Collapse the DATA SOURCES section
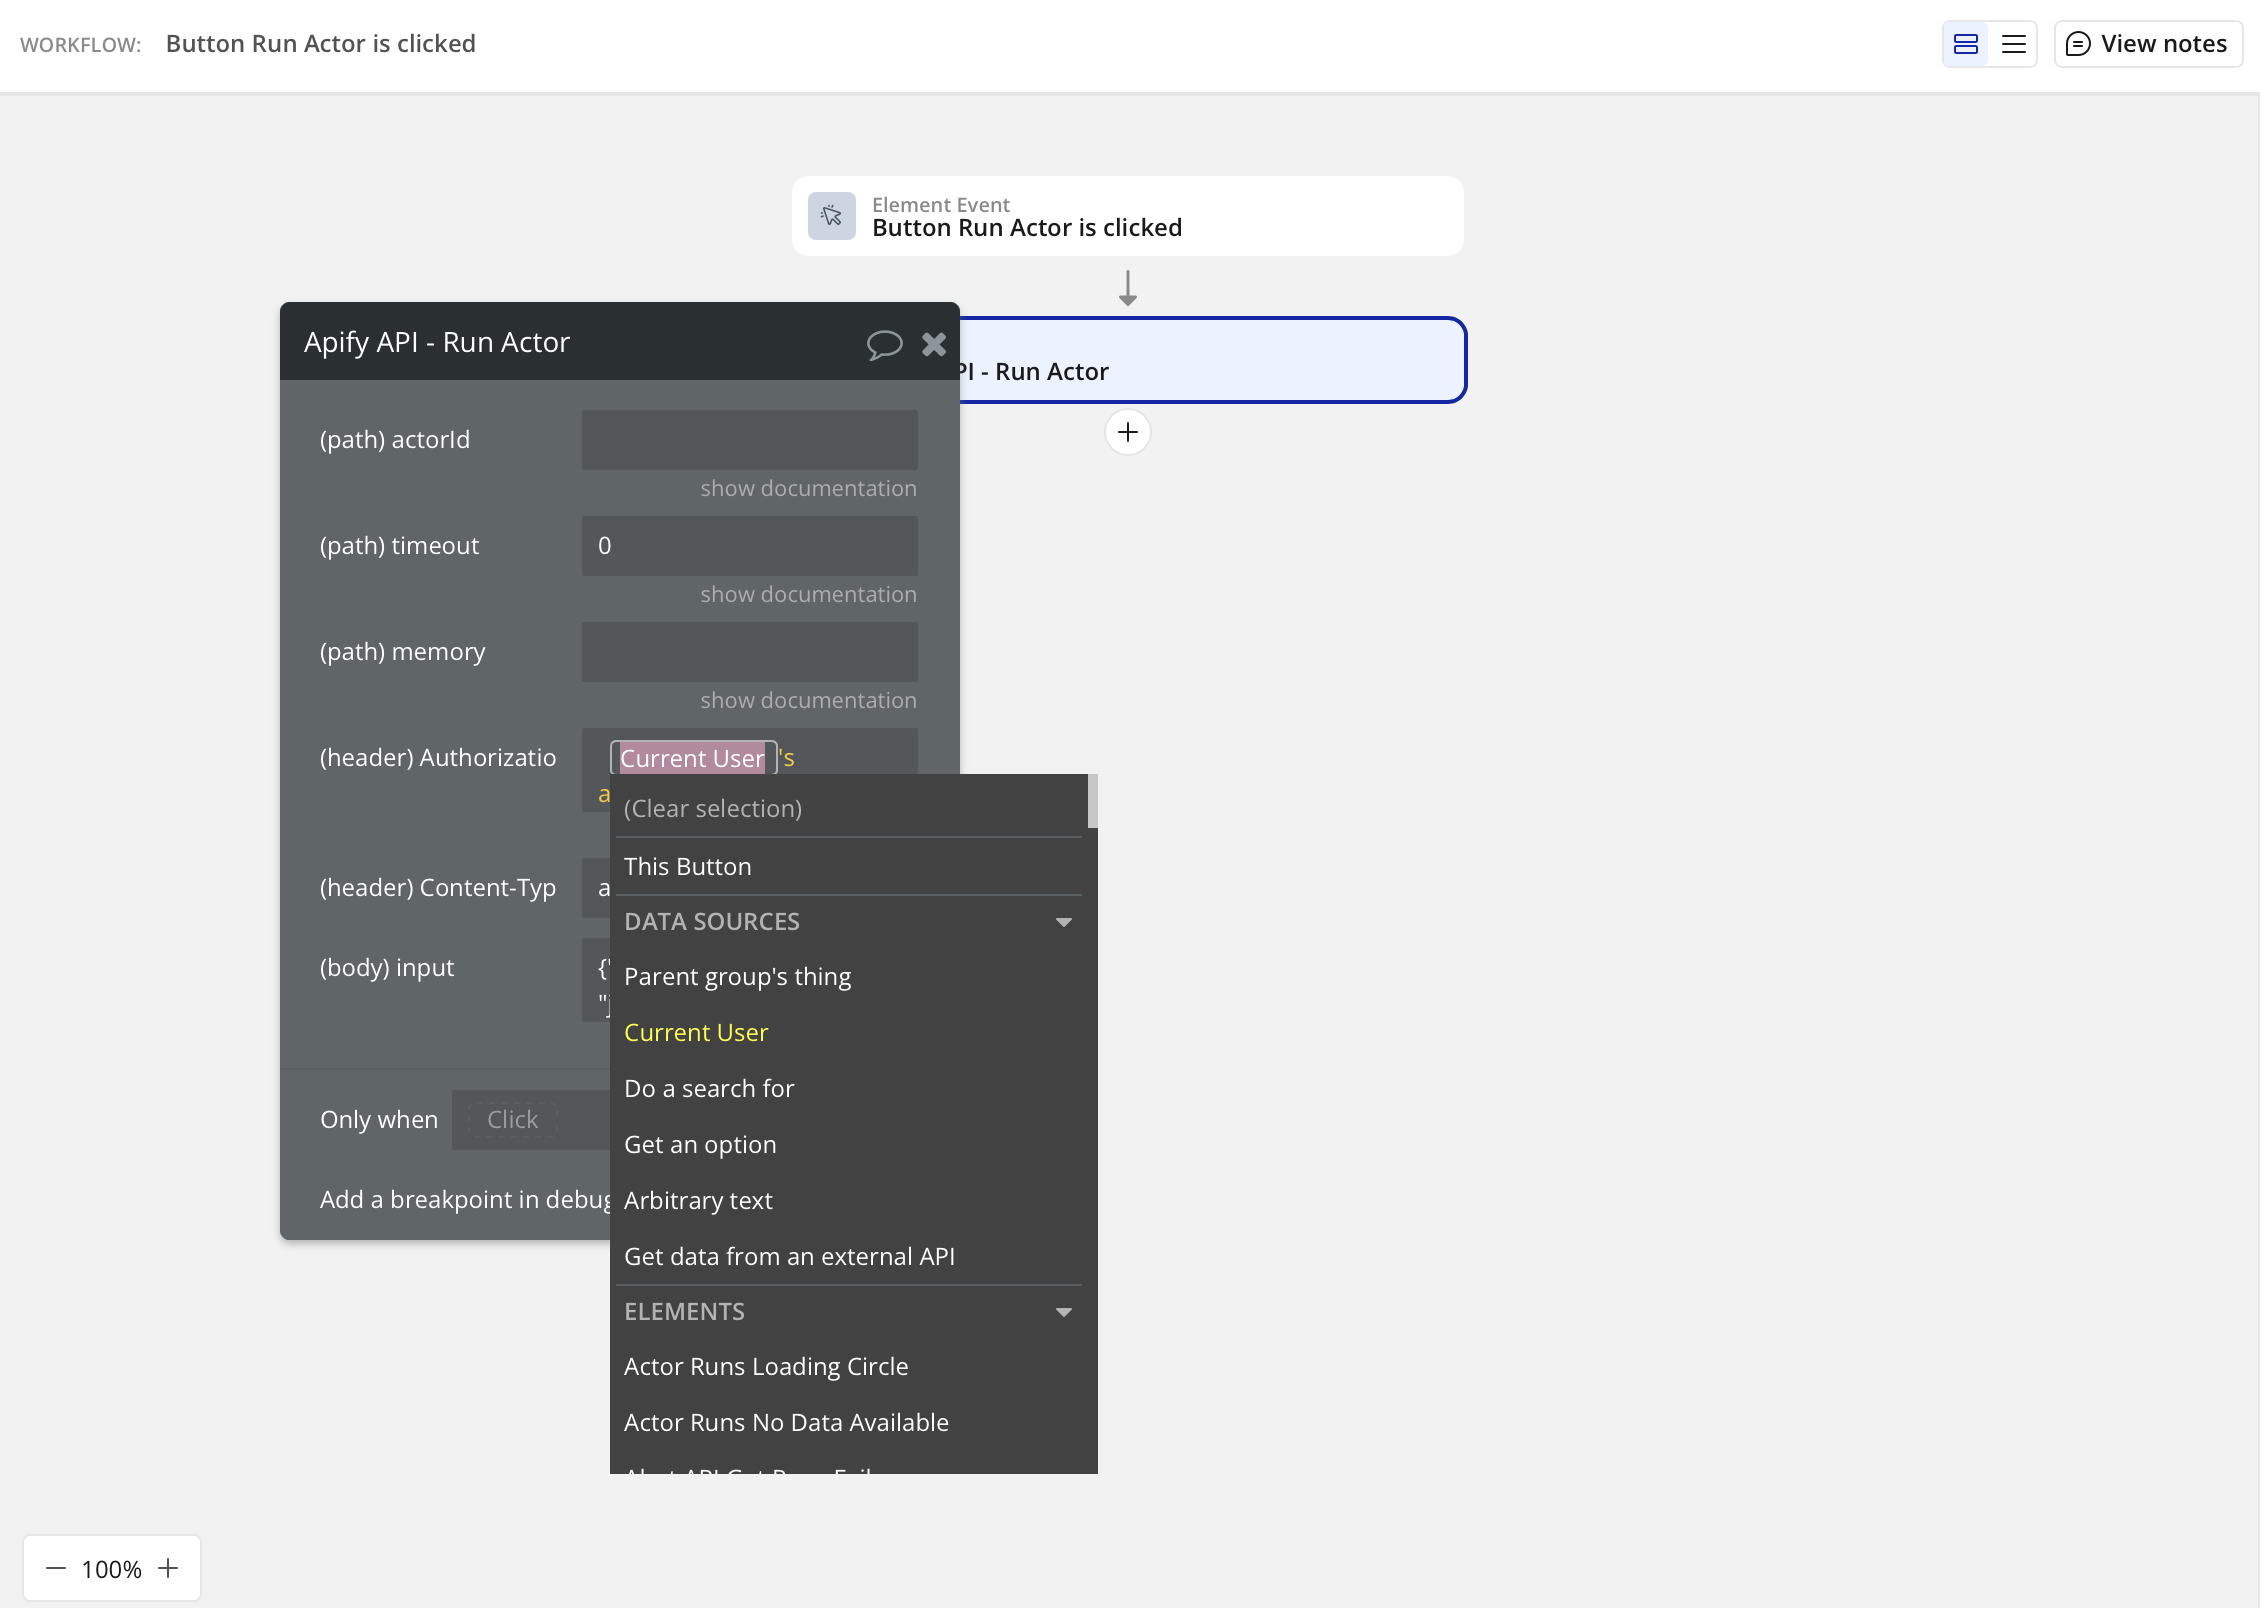 pos(1064,922)
